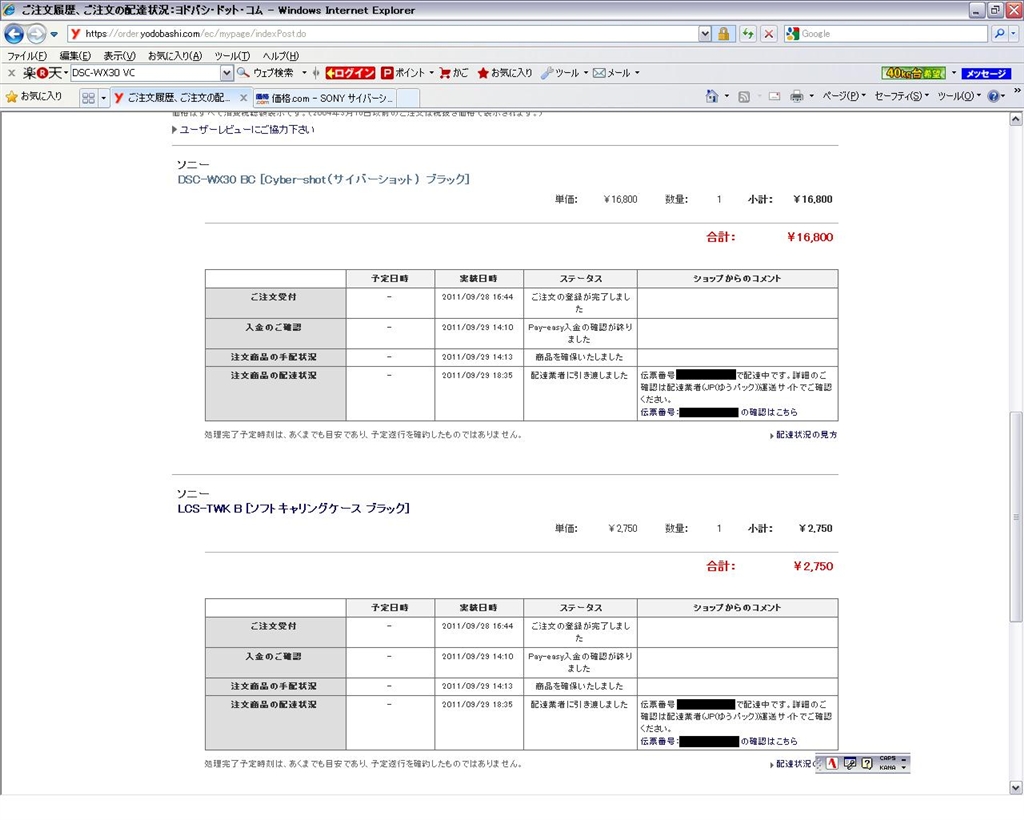This screenshot has height=820, width=1024.
Task: Open the Rakuten toolbar ツール wrench menu
Action: coord(561,73)
